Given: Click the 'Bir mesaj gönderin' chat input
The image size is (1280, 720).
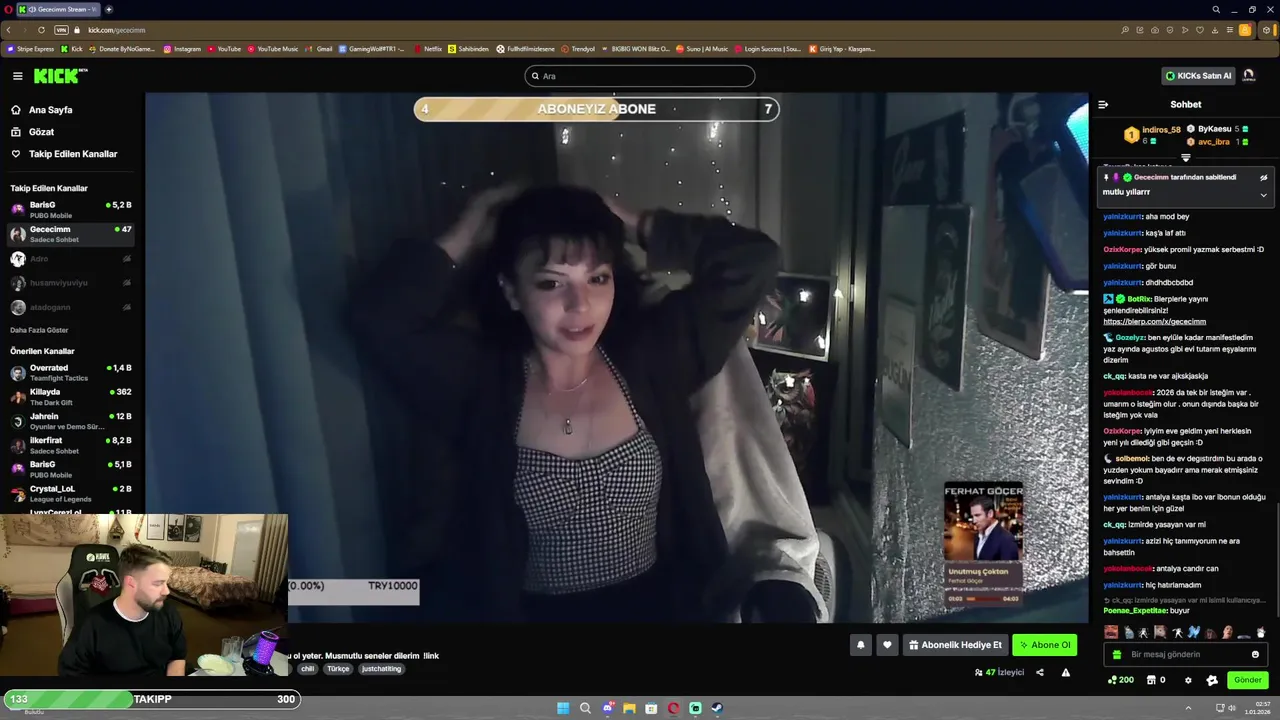Looking at the screenshot, I should pyautogui.click(x=1186, y=654).
